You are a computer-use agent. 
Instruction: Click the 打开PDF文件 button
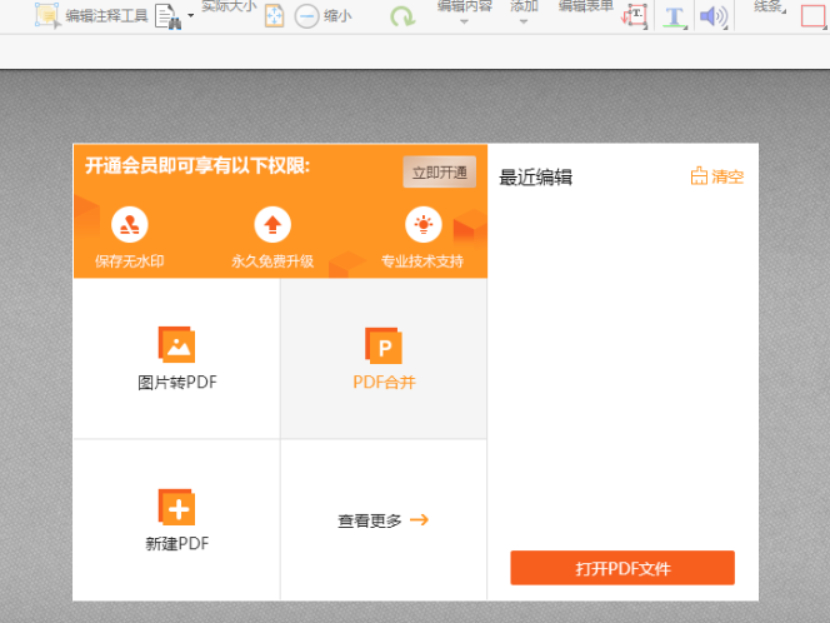tap(622, 568)
